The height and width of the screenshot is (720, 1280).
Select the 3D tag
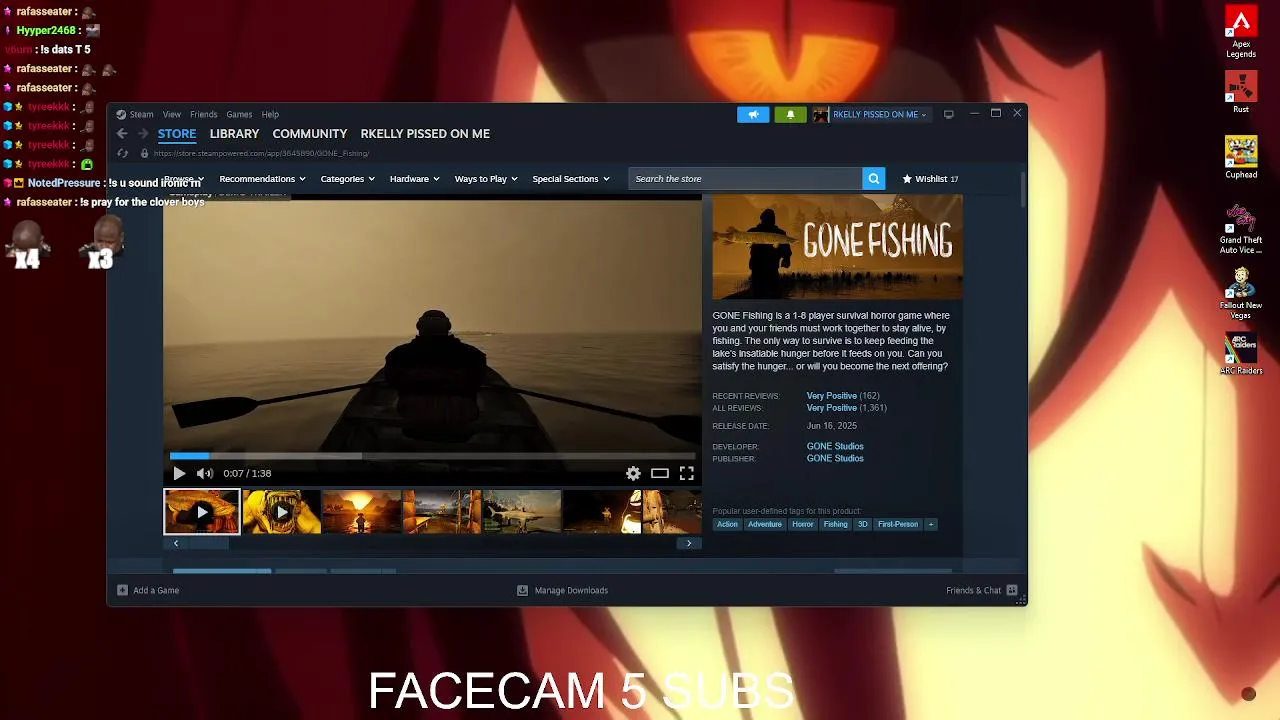(863, 524)
